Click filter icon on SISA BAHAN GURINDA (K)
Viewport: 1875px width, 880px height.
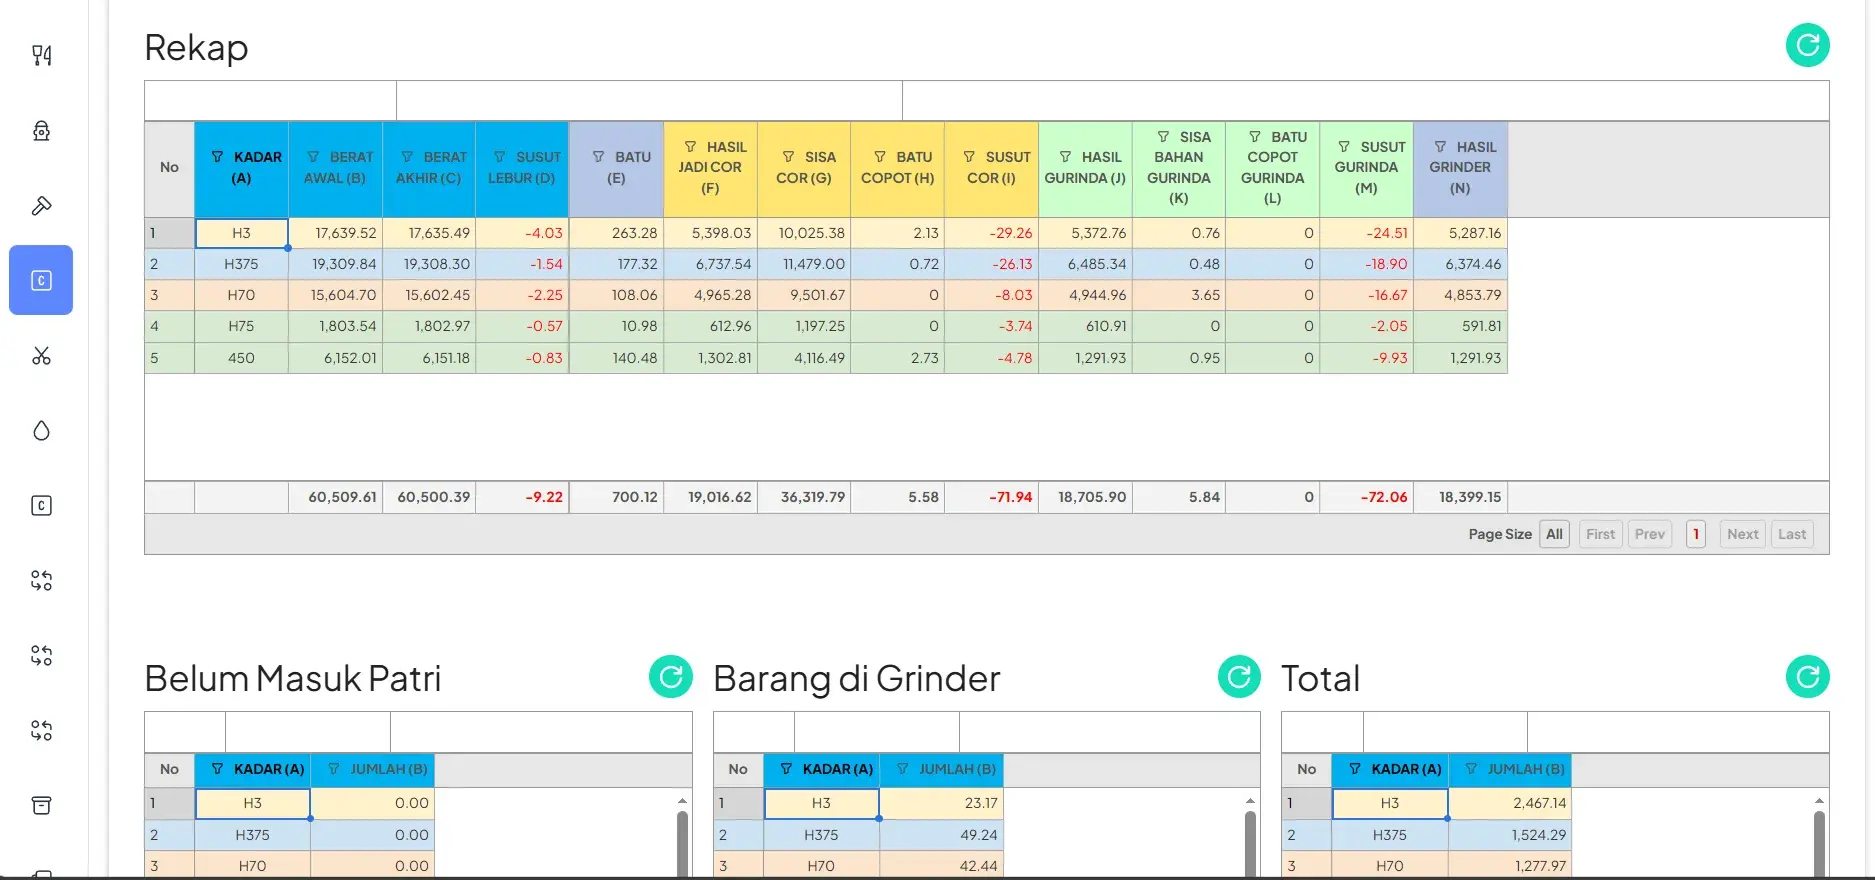click(x=1163, y=137)
